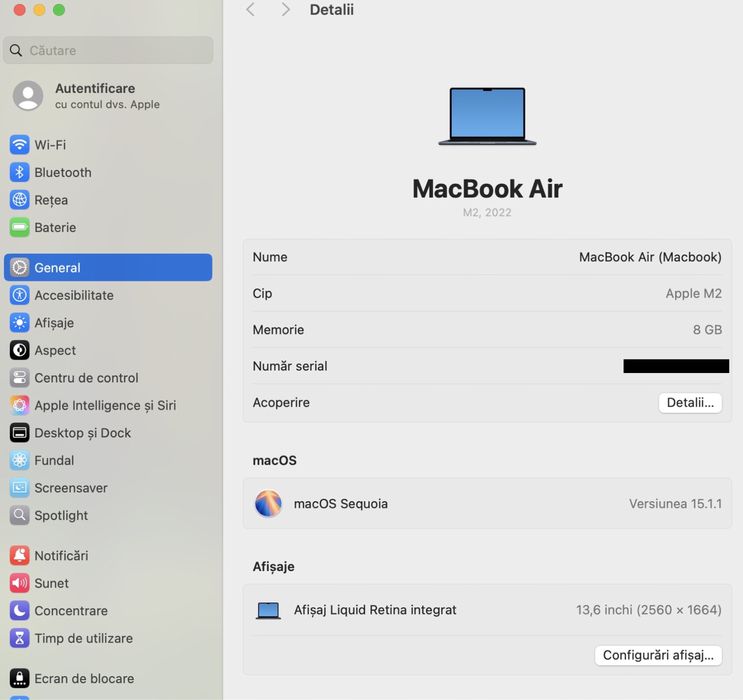Click the Centru de control icon
Viewport: 743px width, 700px height.
(x=19, y=377)
